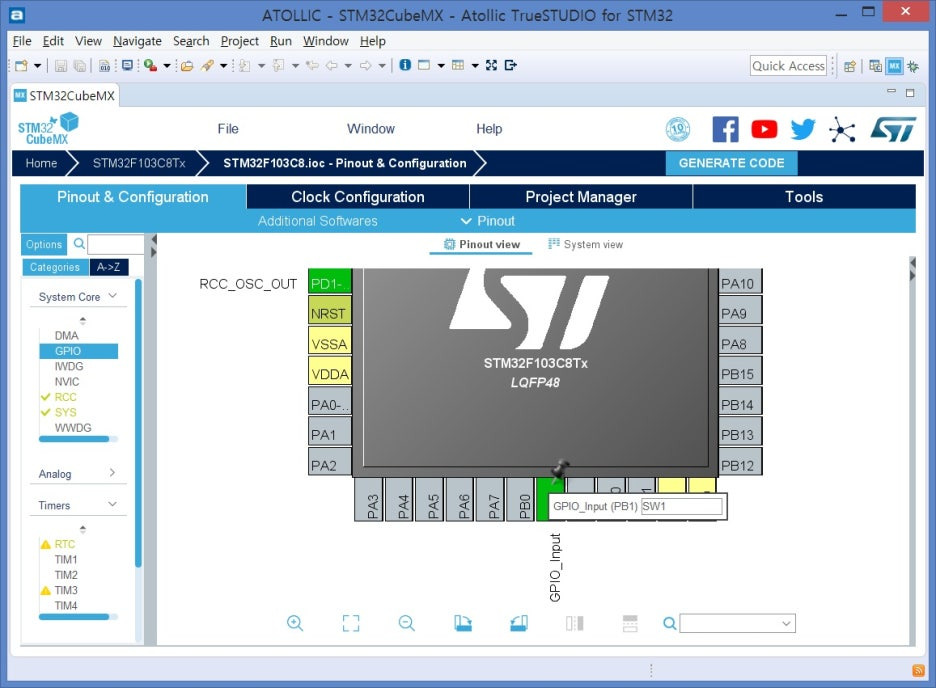Open the Run menu
This screenshot has height=688, width=936.
(x=281, y=41)
